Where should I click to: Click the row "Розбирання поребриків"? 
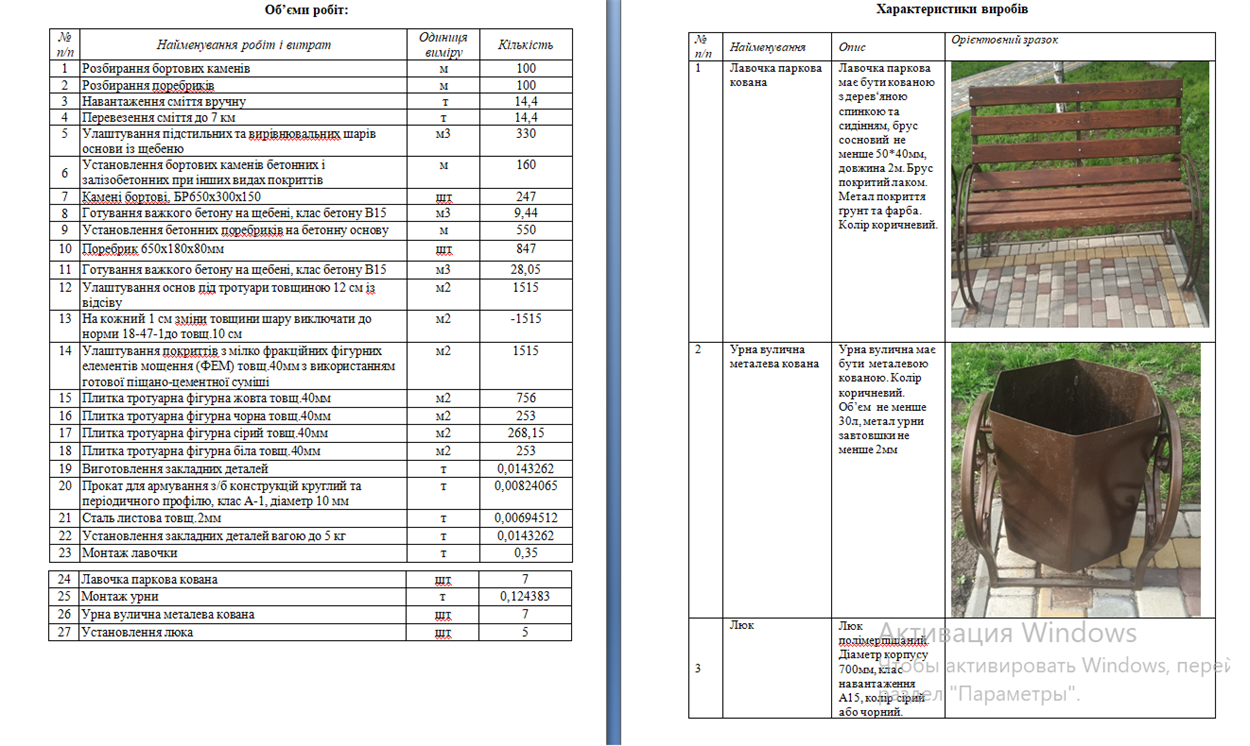(x=310, y=85)
